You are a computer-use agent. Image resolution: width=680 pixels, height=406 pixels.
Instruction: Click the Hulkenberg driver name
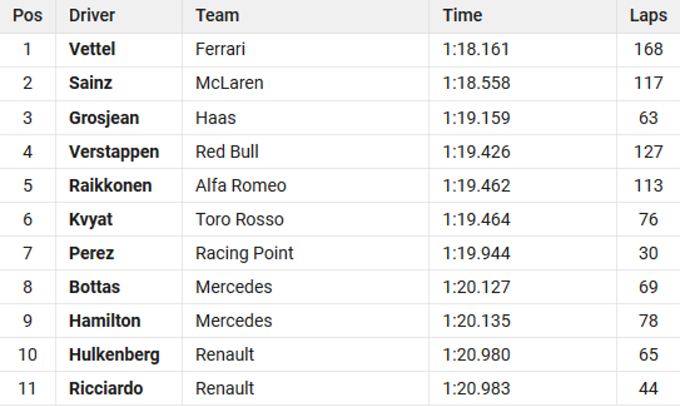pos(114,355)
